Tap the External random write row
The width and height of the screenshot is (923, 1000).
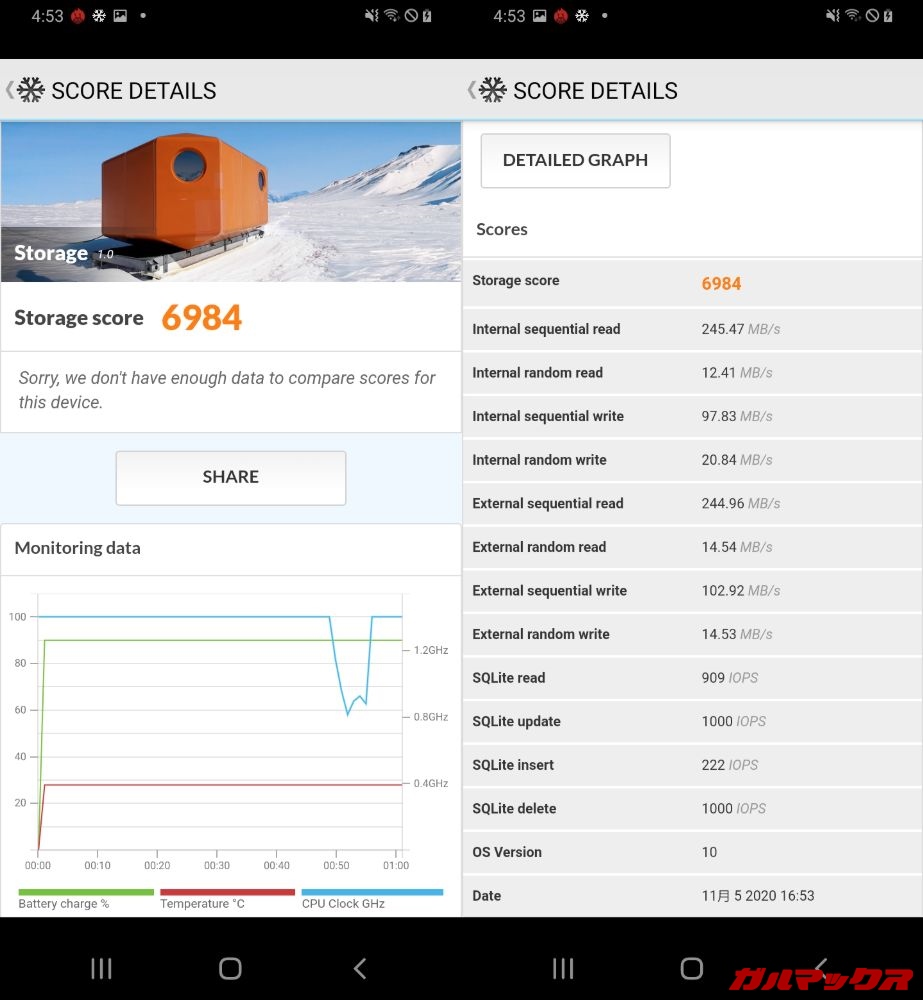click(x=691, y=634)
